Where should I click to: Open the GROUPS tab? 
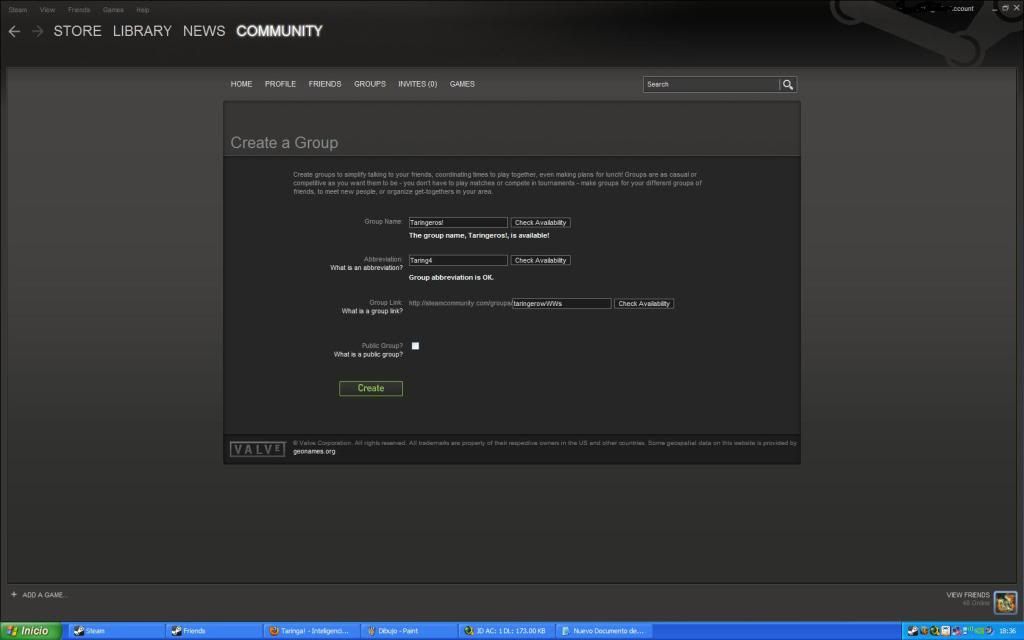[370, 84]
